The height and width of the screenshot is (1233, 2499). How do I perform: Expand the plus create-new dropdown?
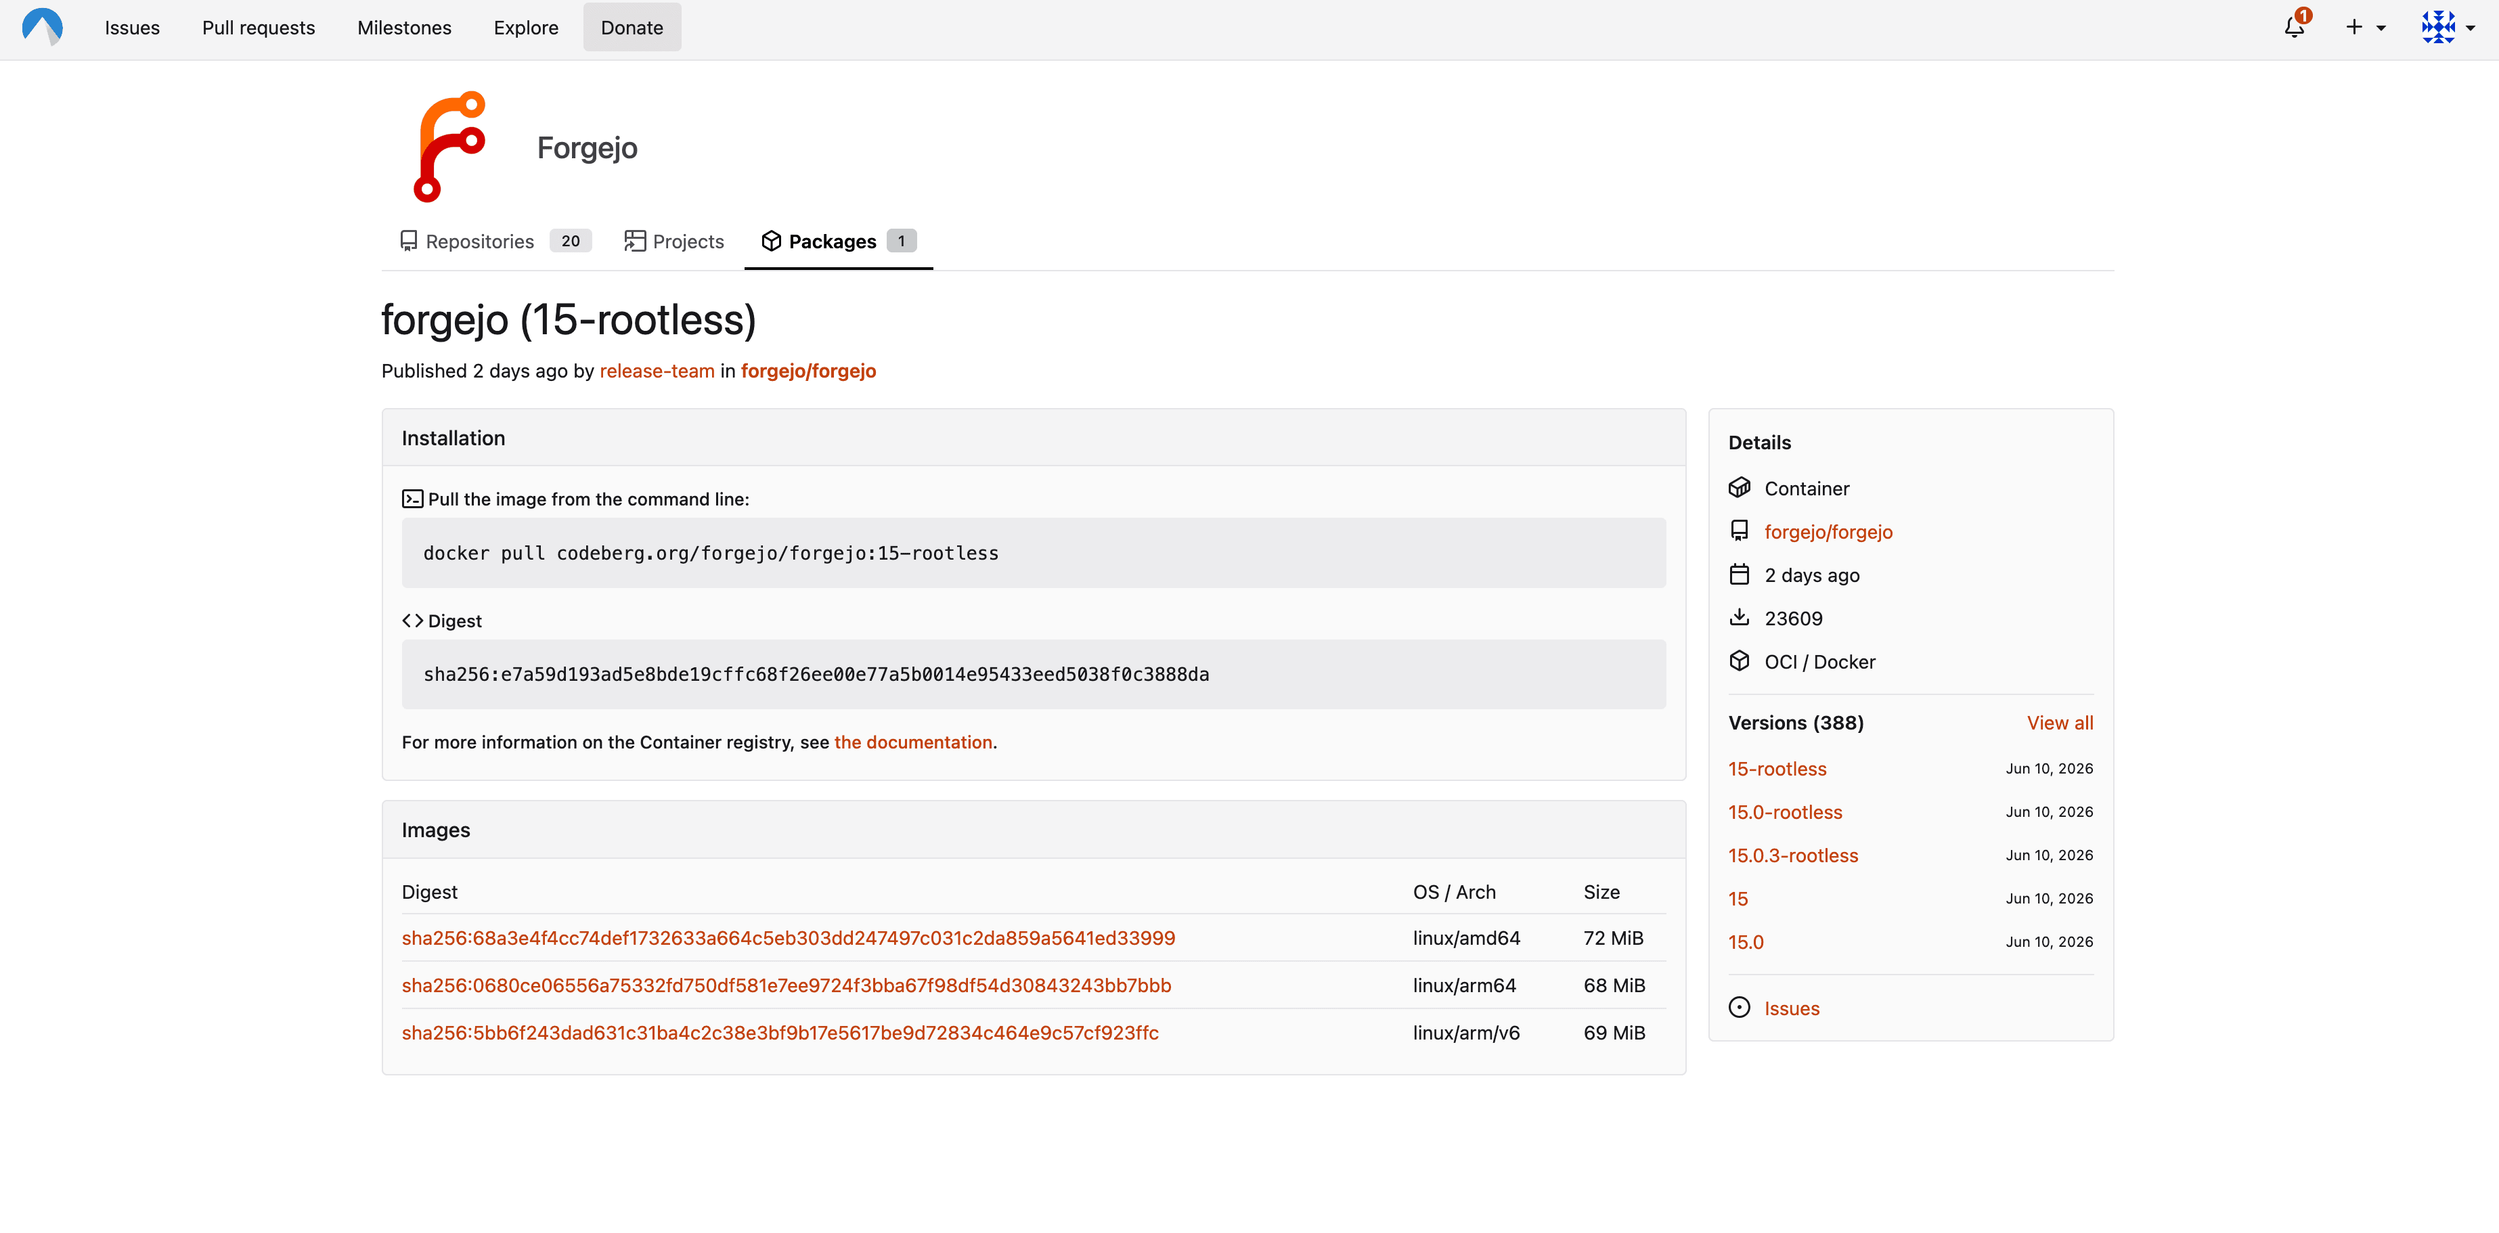(x=2365, y=27)
